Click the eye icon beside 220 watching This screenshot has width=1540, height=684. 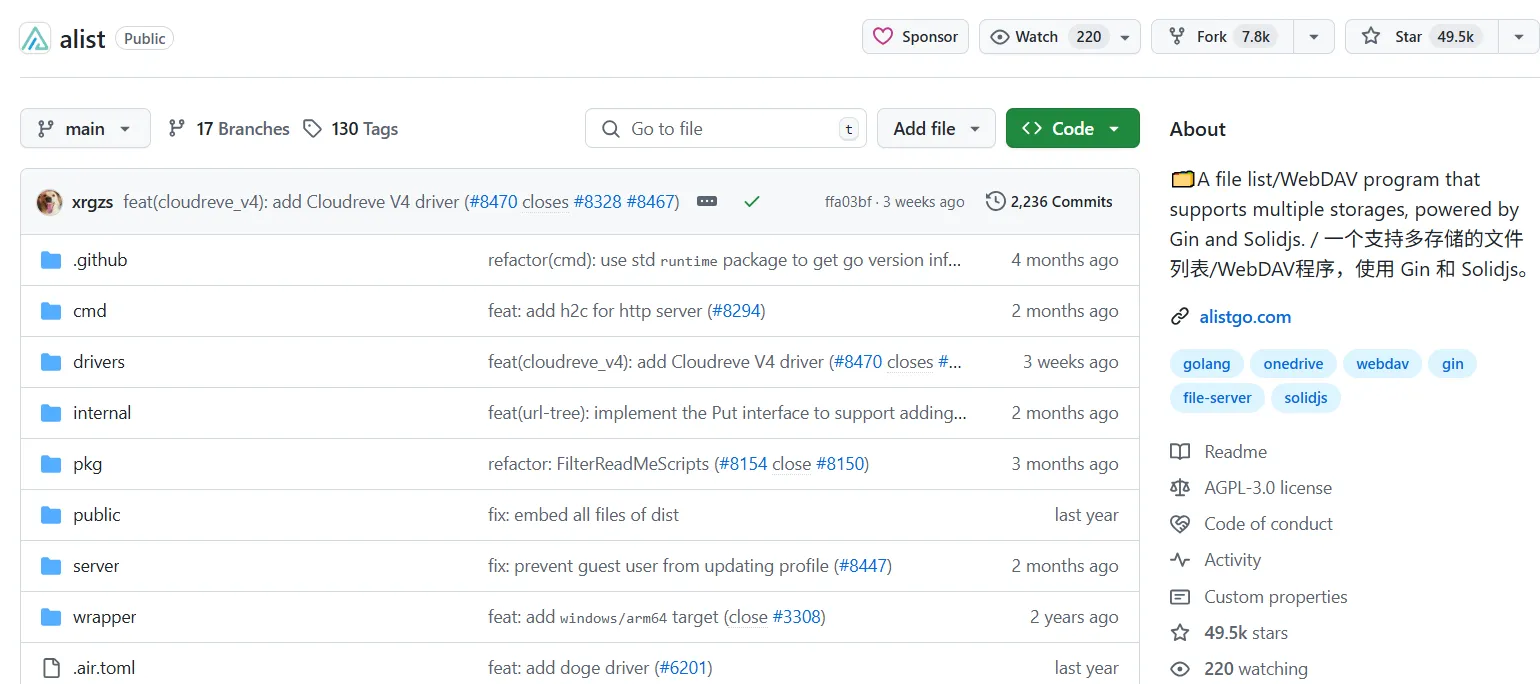pos(1180,669)
